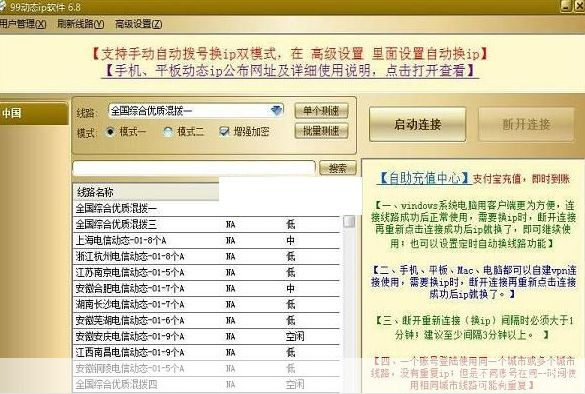Select the 中国 sidebar tab

[x=34, y=113]
